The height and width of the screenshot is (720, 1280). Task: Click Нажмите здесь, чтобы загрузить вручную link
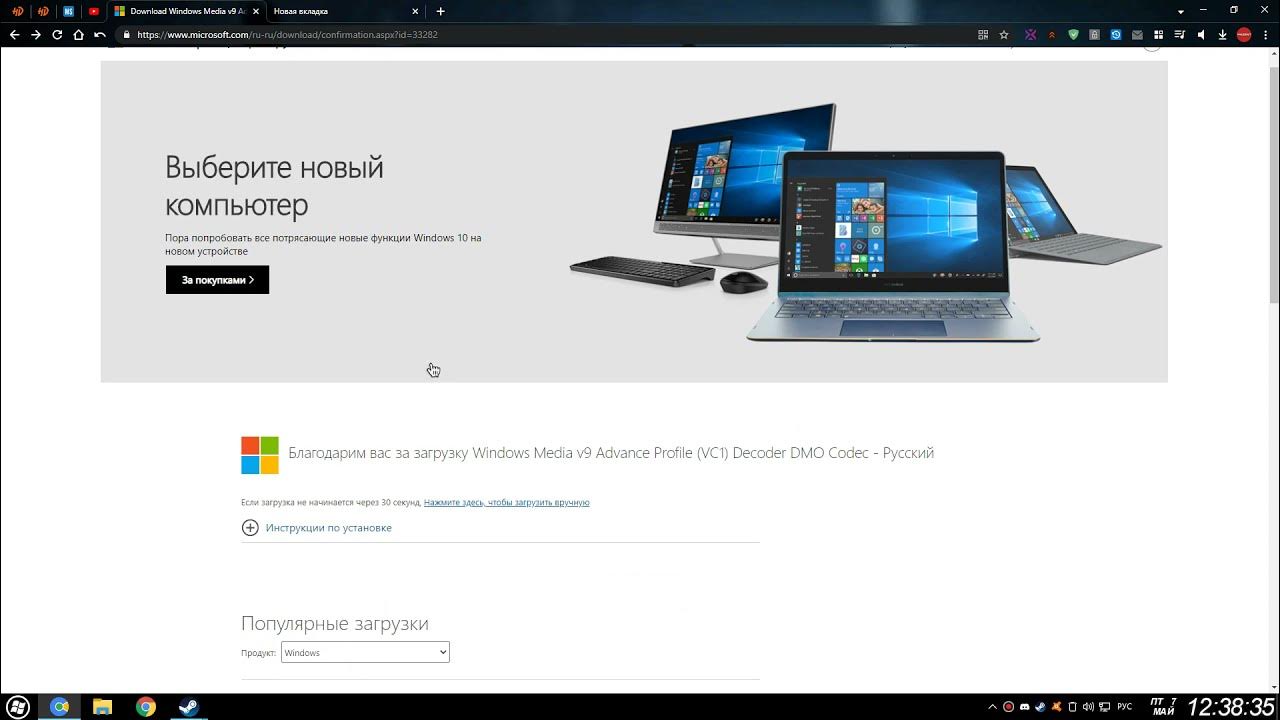[x=506, y=503]
